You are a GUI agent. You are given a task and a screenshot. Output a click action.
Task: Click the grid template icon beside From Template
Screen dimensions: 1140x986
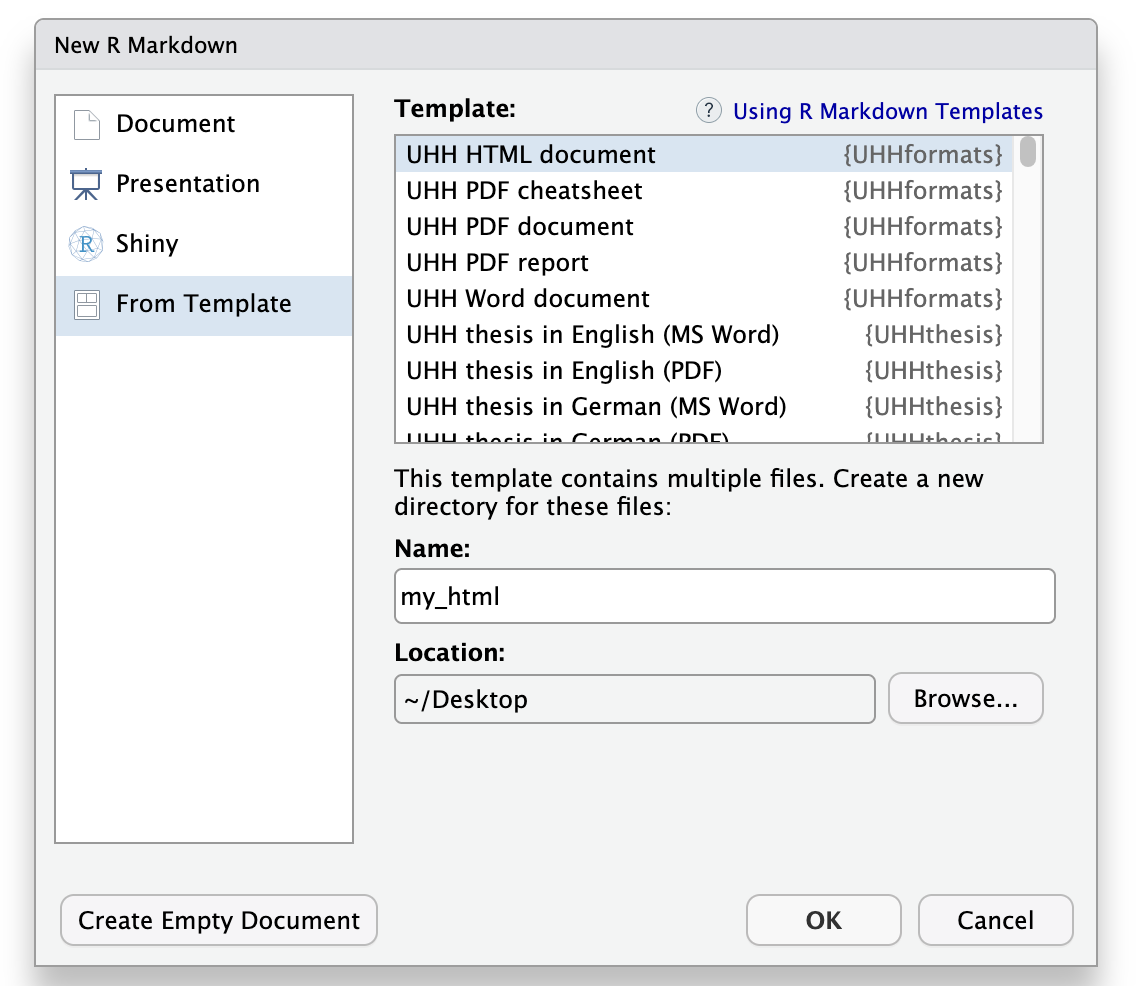[86, 303]
